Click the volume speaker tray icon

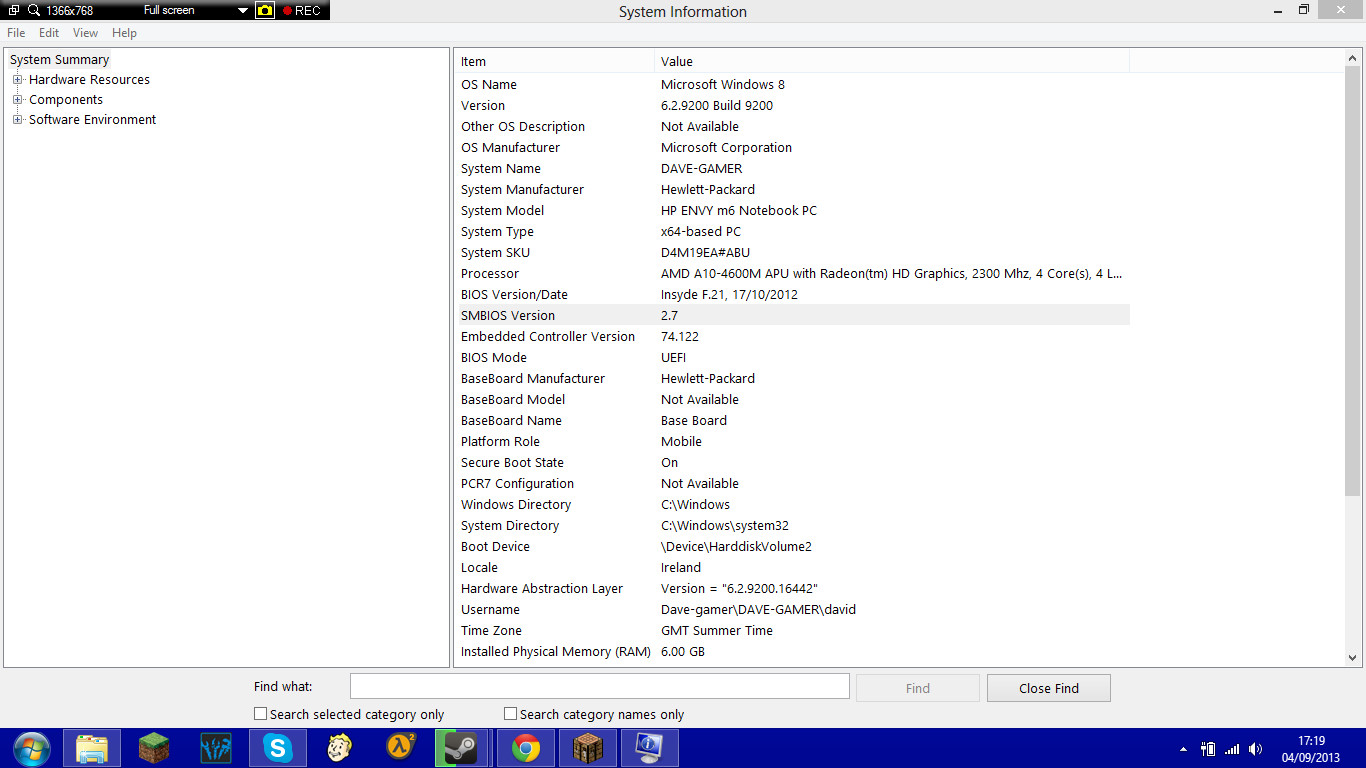point(1256,749)
